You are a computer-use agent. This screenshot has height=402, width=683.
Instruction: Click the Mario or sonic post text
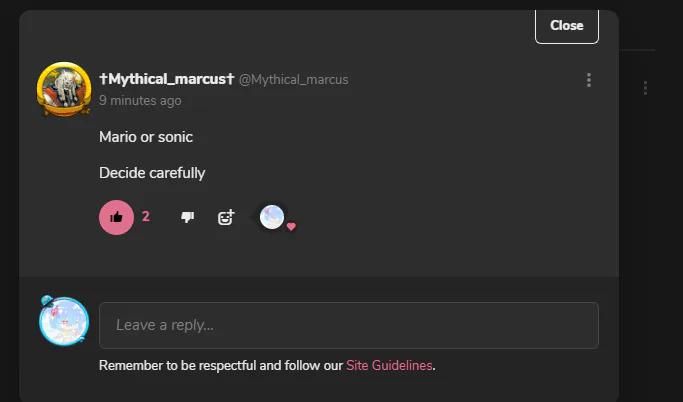coord(146,136)
